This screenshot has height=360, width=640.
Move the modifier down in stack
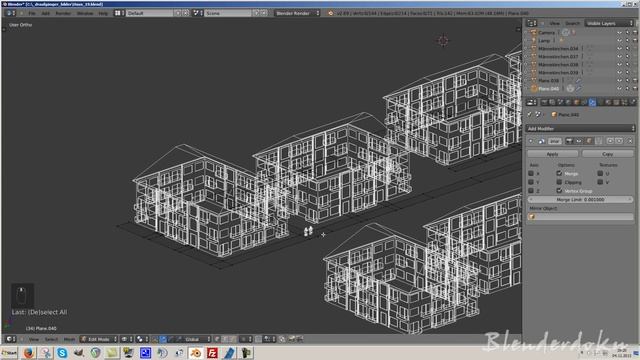tap(619, 141)
